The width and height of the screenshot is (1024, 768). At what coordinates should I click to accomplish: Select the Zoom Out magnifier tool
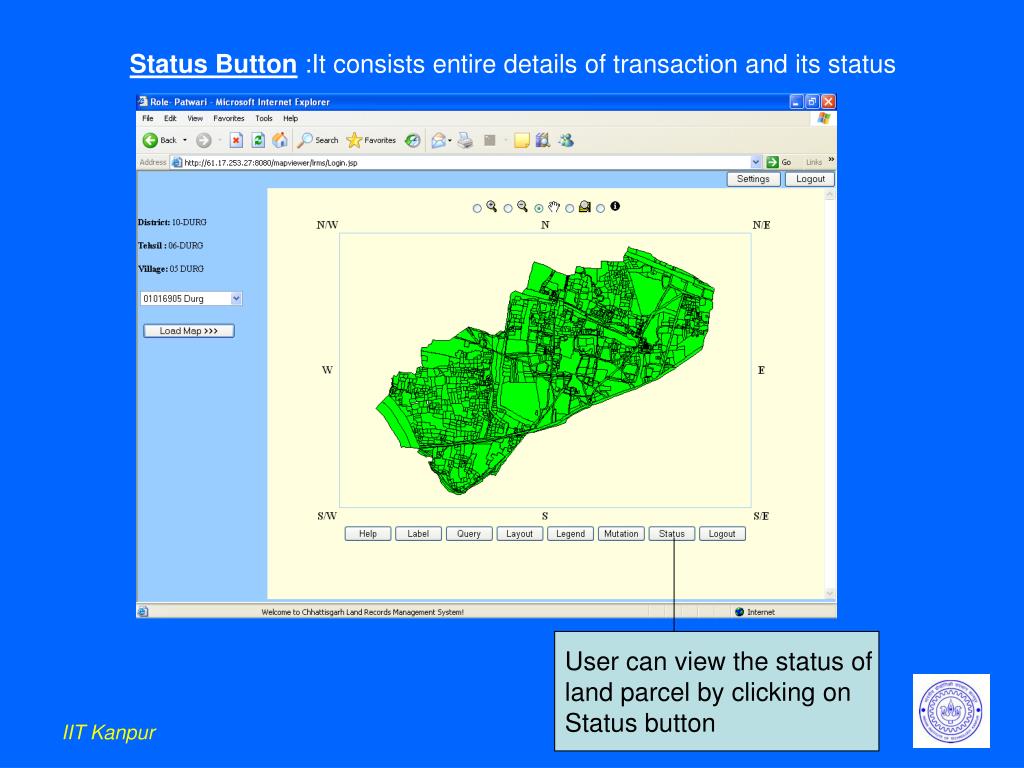[x=522, y=207]
